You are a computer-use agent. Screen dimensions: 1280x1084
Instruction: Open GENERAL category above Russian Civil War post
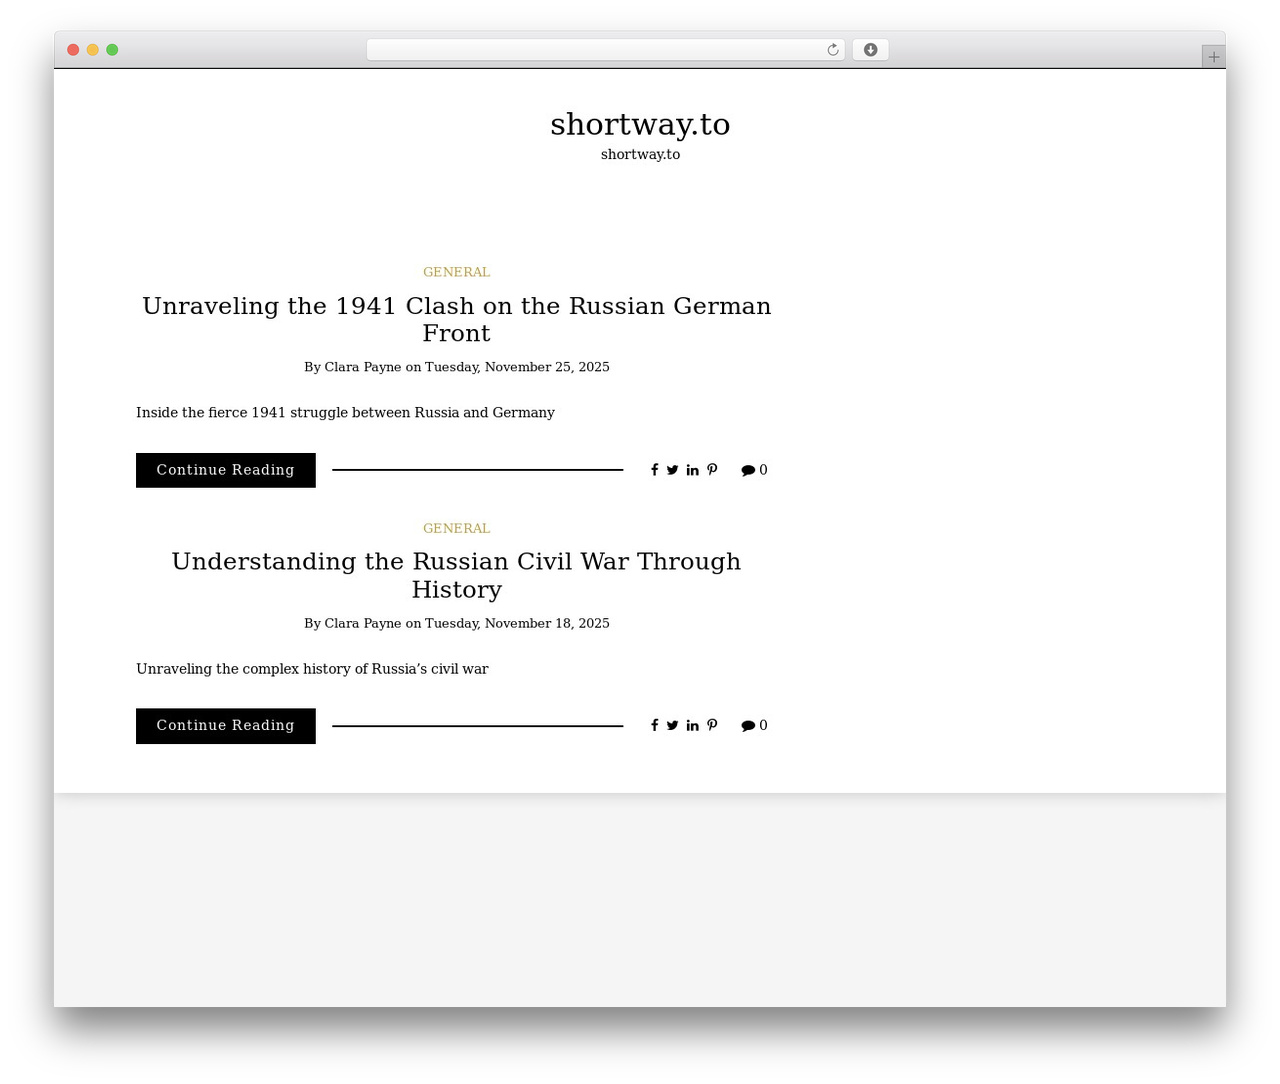457,528
